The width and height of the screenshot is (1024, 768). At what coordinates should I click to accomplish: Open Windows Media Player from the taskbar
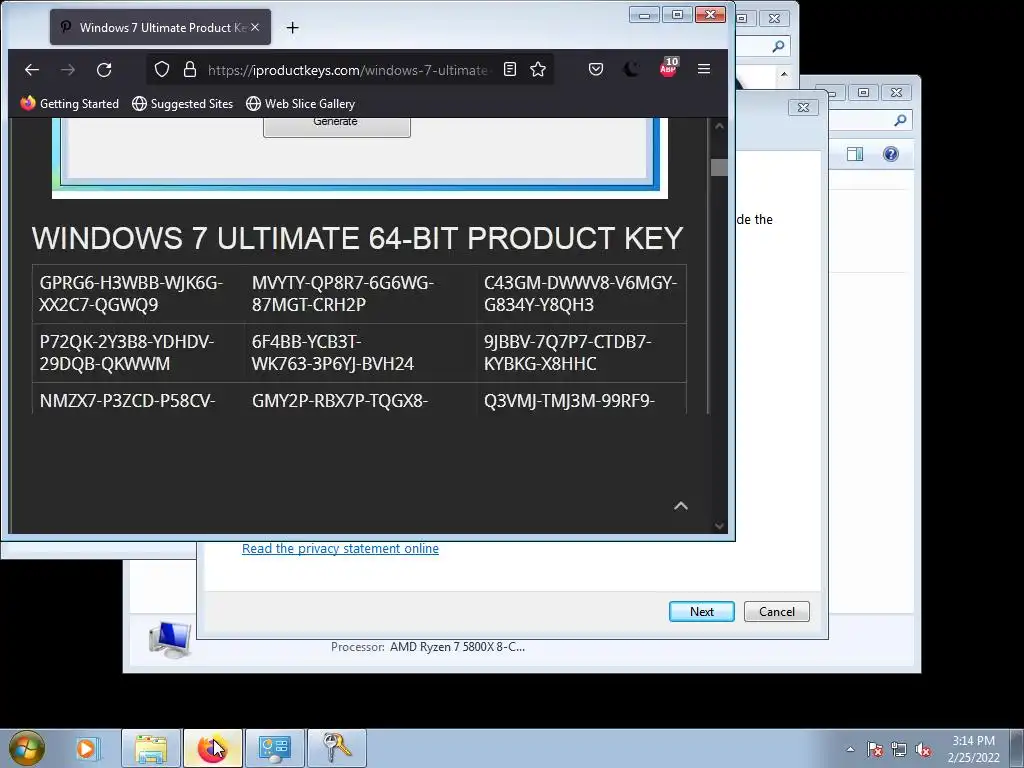click(x=86, y=748)
